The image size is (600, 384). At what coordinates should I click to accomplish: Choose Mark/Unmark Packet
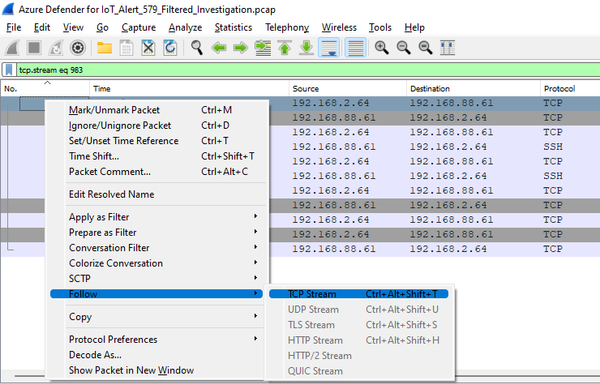[x=157, y=110]
